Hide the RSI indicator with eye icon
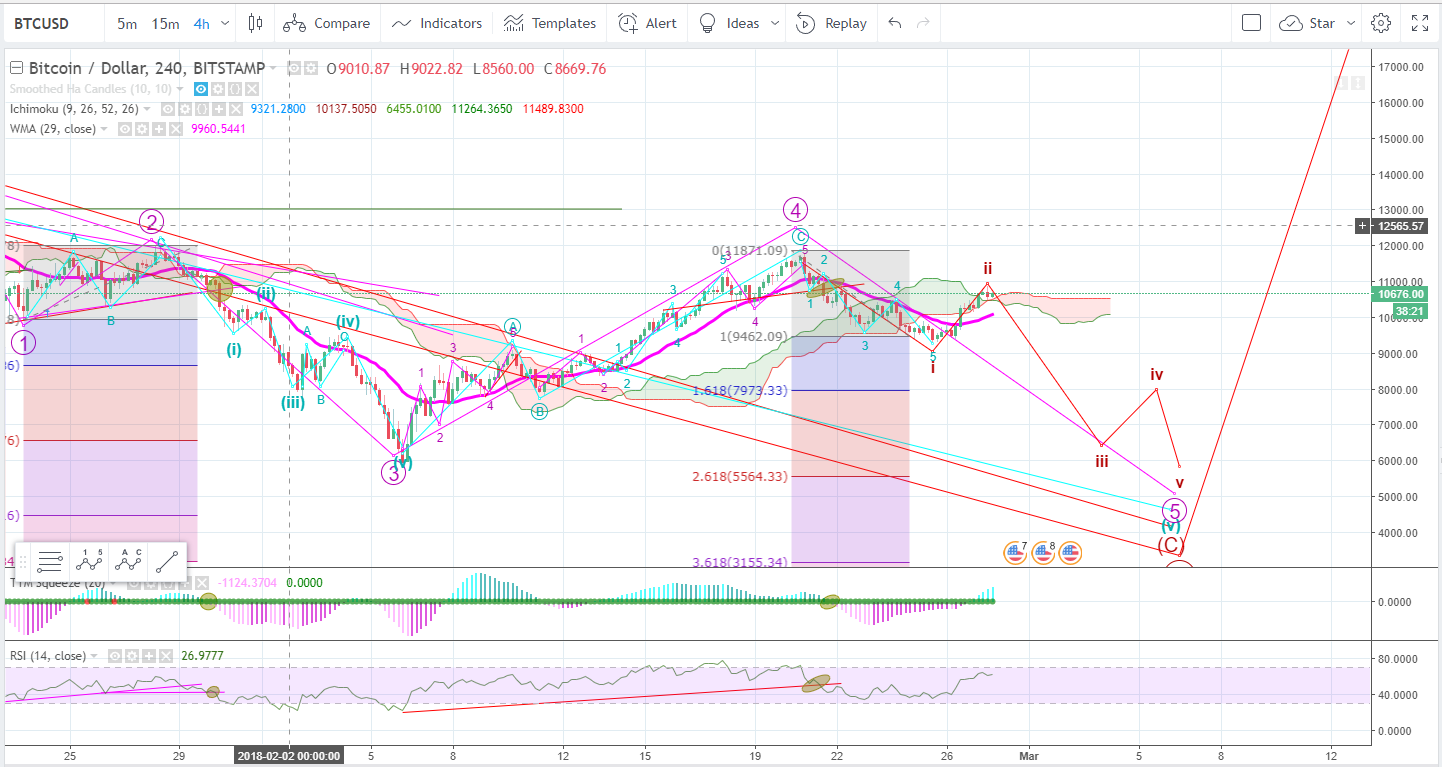1442x767 pixels. tap(115, 656)
